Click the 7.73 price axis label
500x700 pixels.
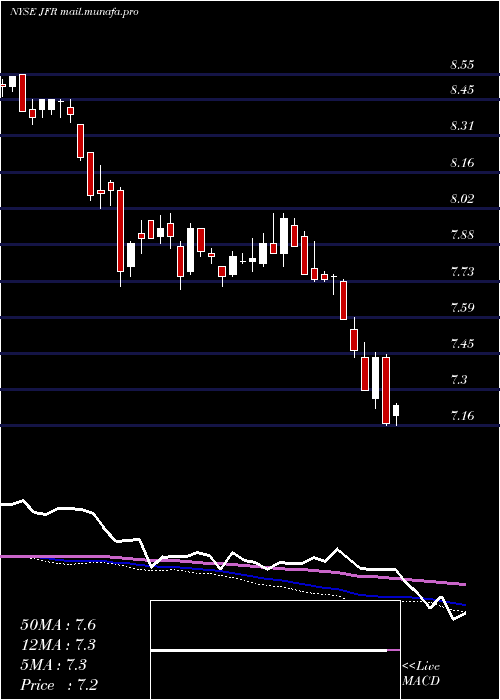462,271
